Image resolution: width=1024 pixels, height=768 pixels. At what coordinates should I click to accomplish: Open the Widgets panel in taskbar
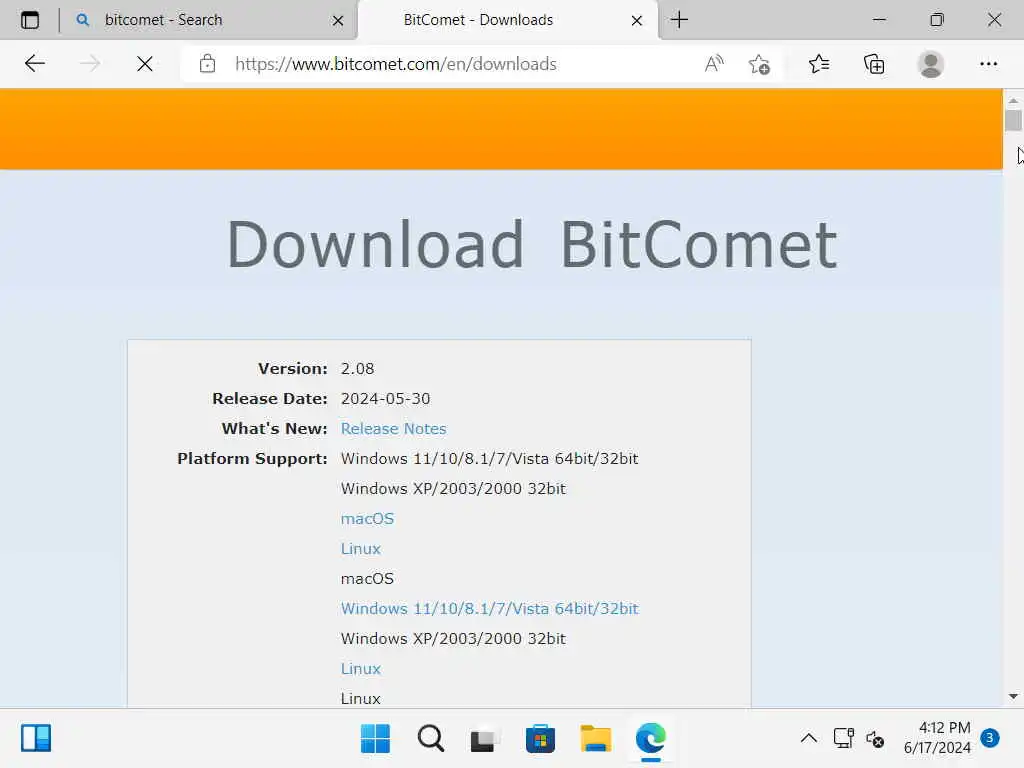(36, 739)
